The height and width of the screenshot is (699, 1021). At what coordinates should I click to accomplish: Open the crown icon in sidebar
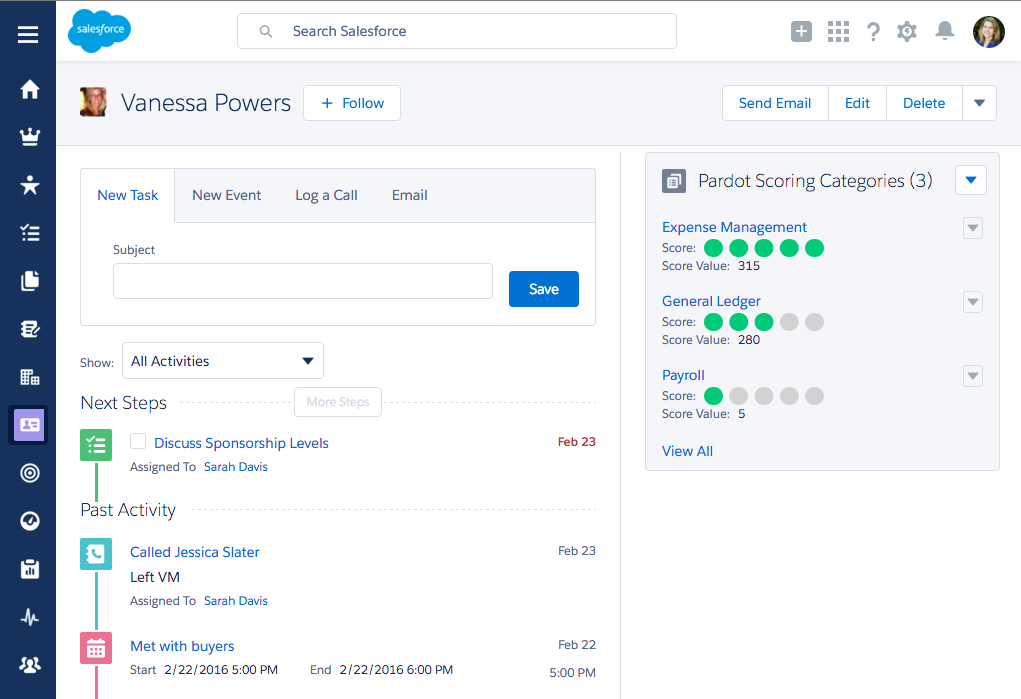pyautogui.click(x=29, y=137)
